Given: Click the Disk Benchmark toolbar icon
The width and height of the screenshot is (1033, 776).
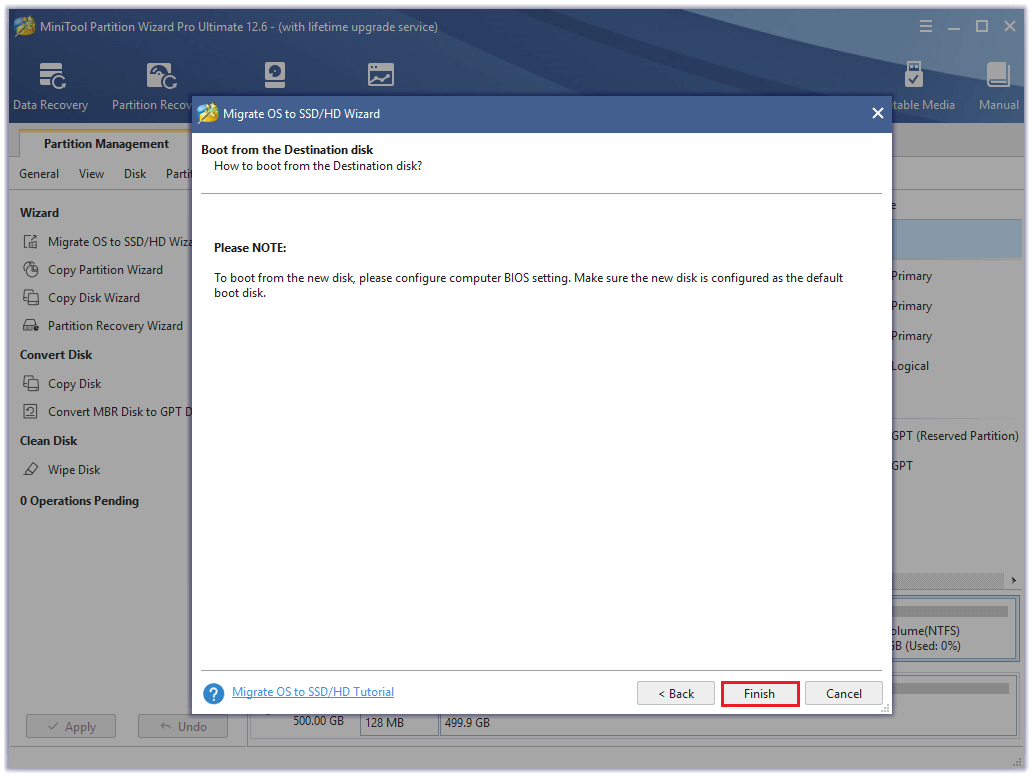Looking at the screenshot, I should (x=275, y=75).
